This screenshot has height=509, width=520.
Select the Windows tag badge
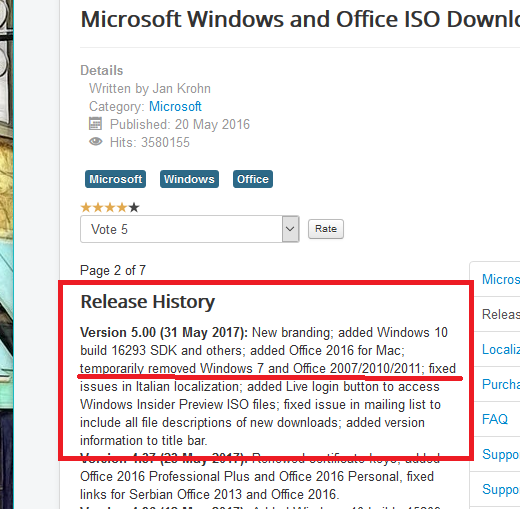point(189,179)
